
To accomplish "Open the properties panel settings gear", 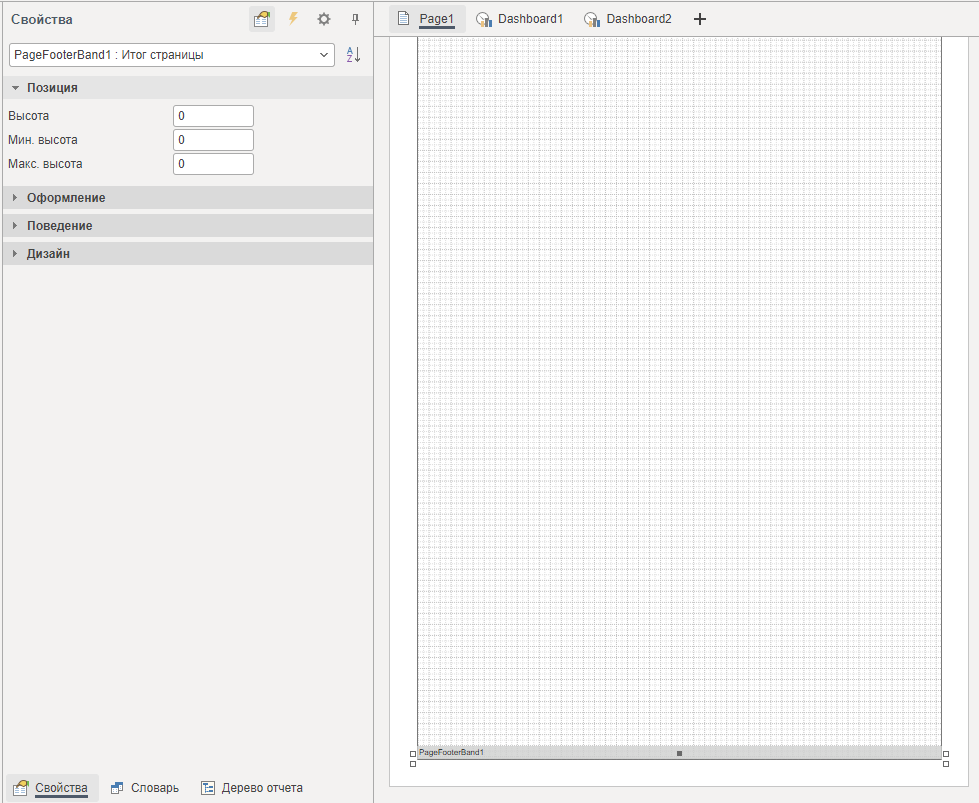I will coord(324,19).
